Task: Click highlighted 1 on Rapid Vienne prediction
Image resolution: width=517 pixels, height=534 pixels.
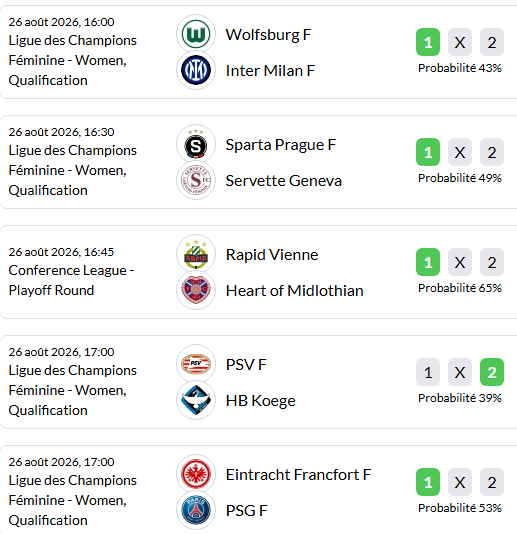Action: point(428,262)
